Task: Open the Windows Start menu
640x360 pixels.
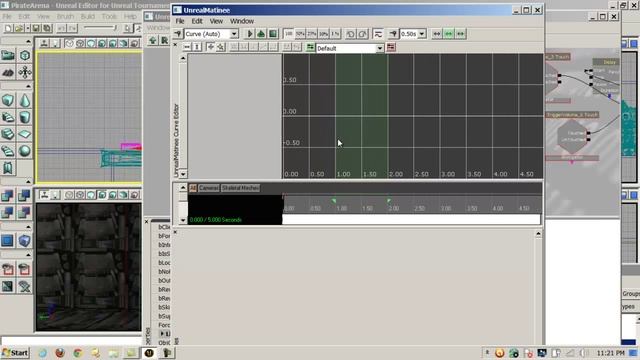Action: click(15, 353)
